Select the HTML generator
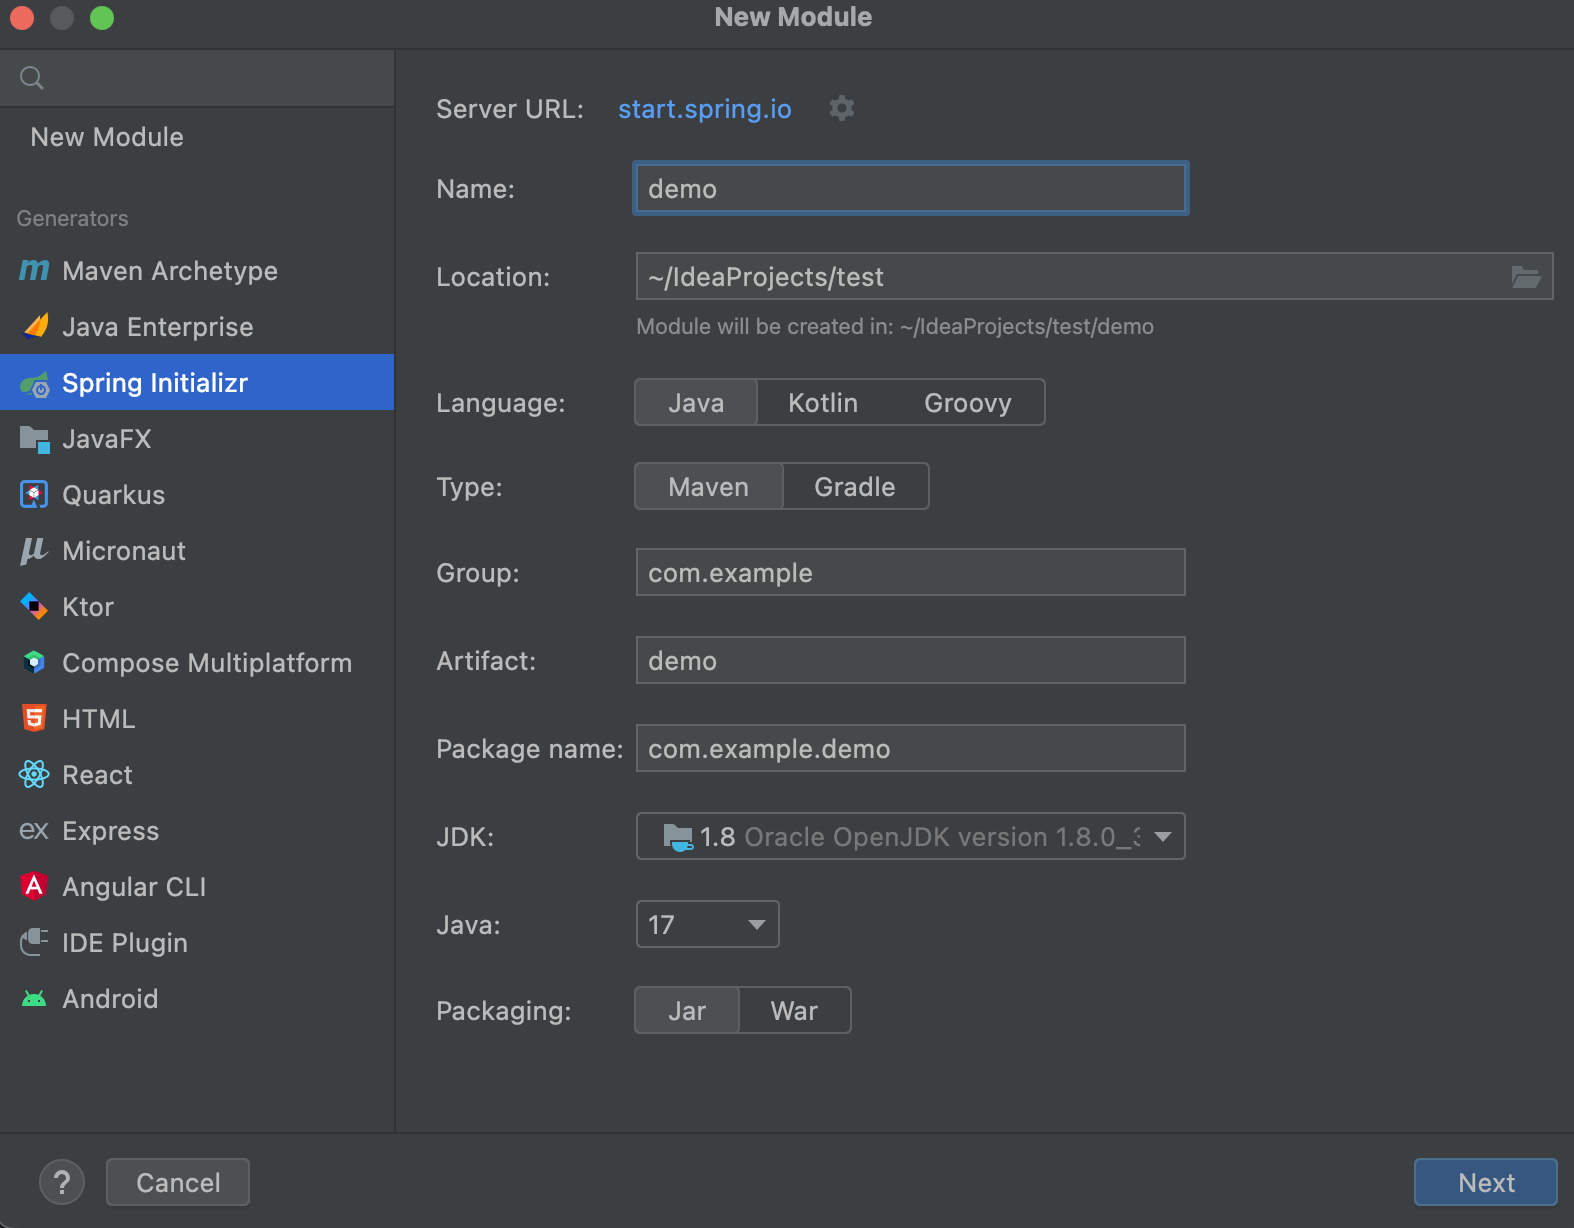This screenshot has height=1228, width=1574. coord(197,719)
